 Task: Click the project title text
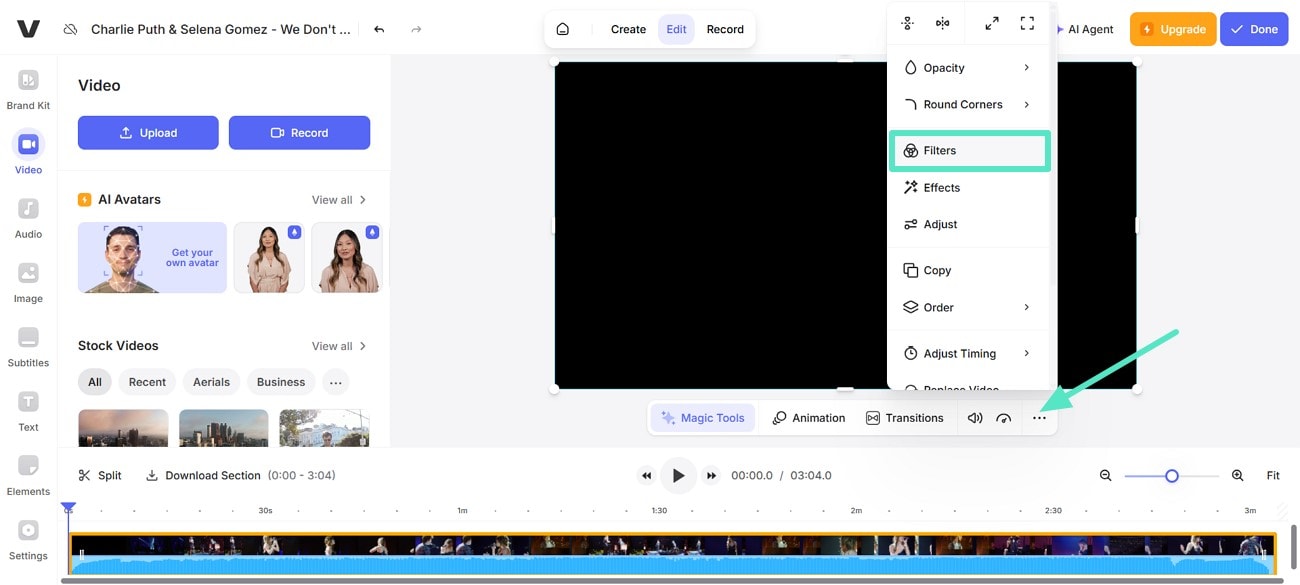220,29
